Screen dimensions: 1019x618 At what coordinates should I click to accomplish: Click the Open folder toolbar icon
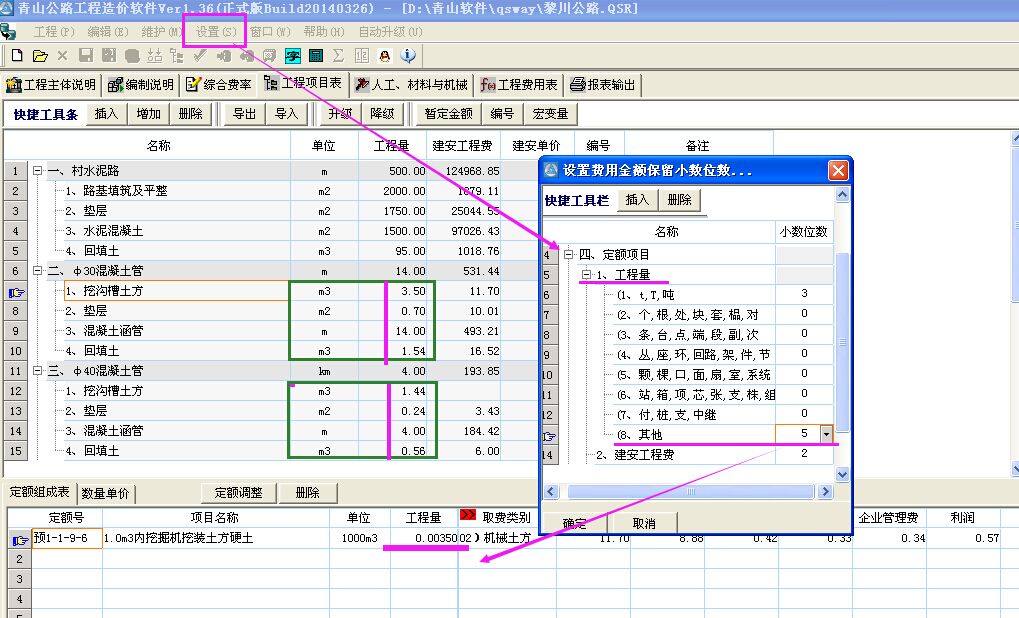click(40, 56)
